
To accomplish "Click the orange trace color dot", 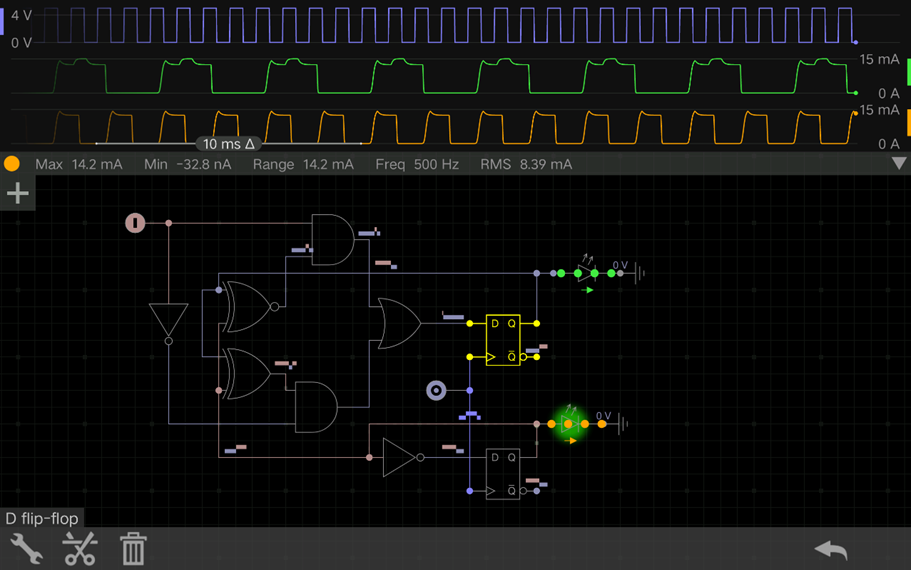I will click(12, 164).
